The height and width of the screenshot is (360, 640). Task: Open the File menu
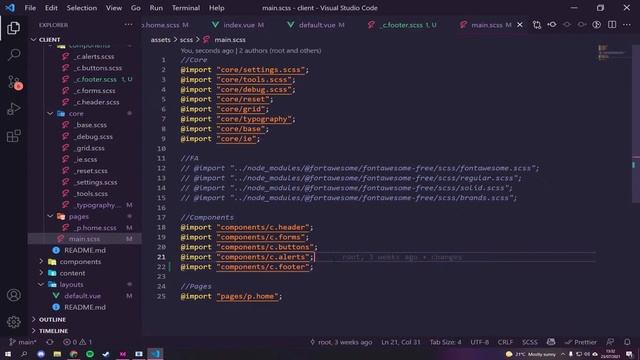click(30, 8)
